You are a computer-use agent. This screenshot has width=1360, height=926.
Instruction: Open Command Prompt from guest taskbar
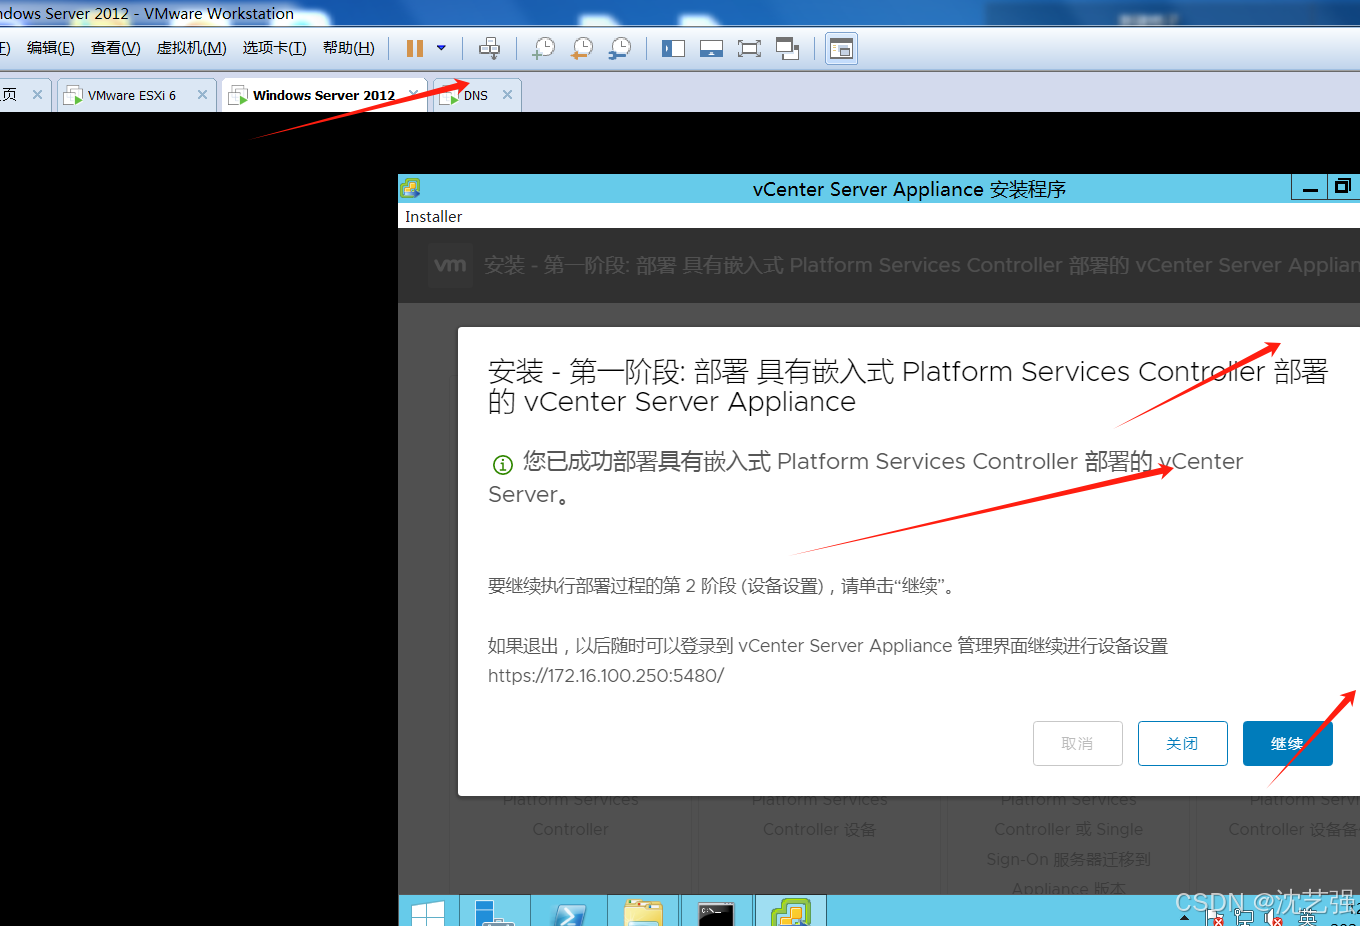716,912
